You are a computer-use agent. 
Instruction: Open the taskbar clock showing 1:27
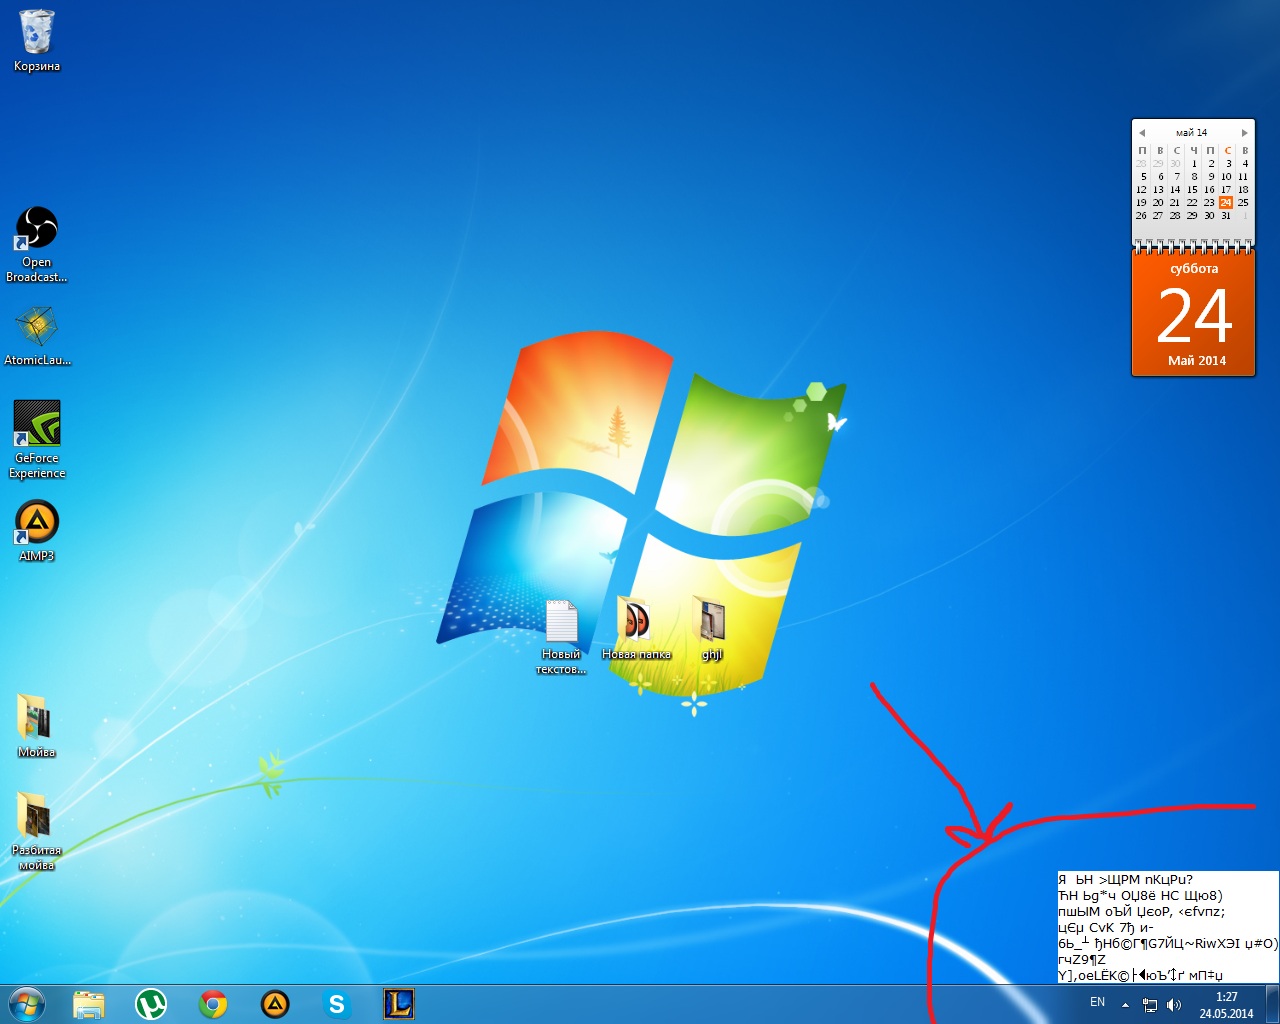pyautogui.click(x=1226, y=1005)
